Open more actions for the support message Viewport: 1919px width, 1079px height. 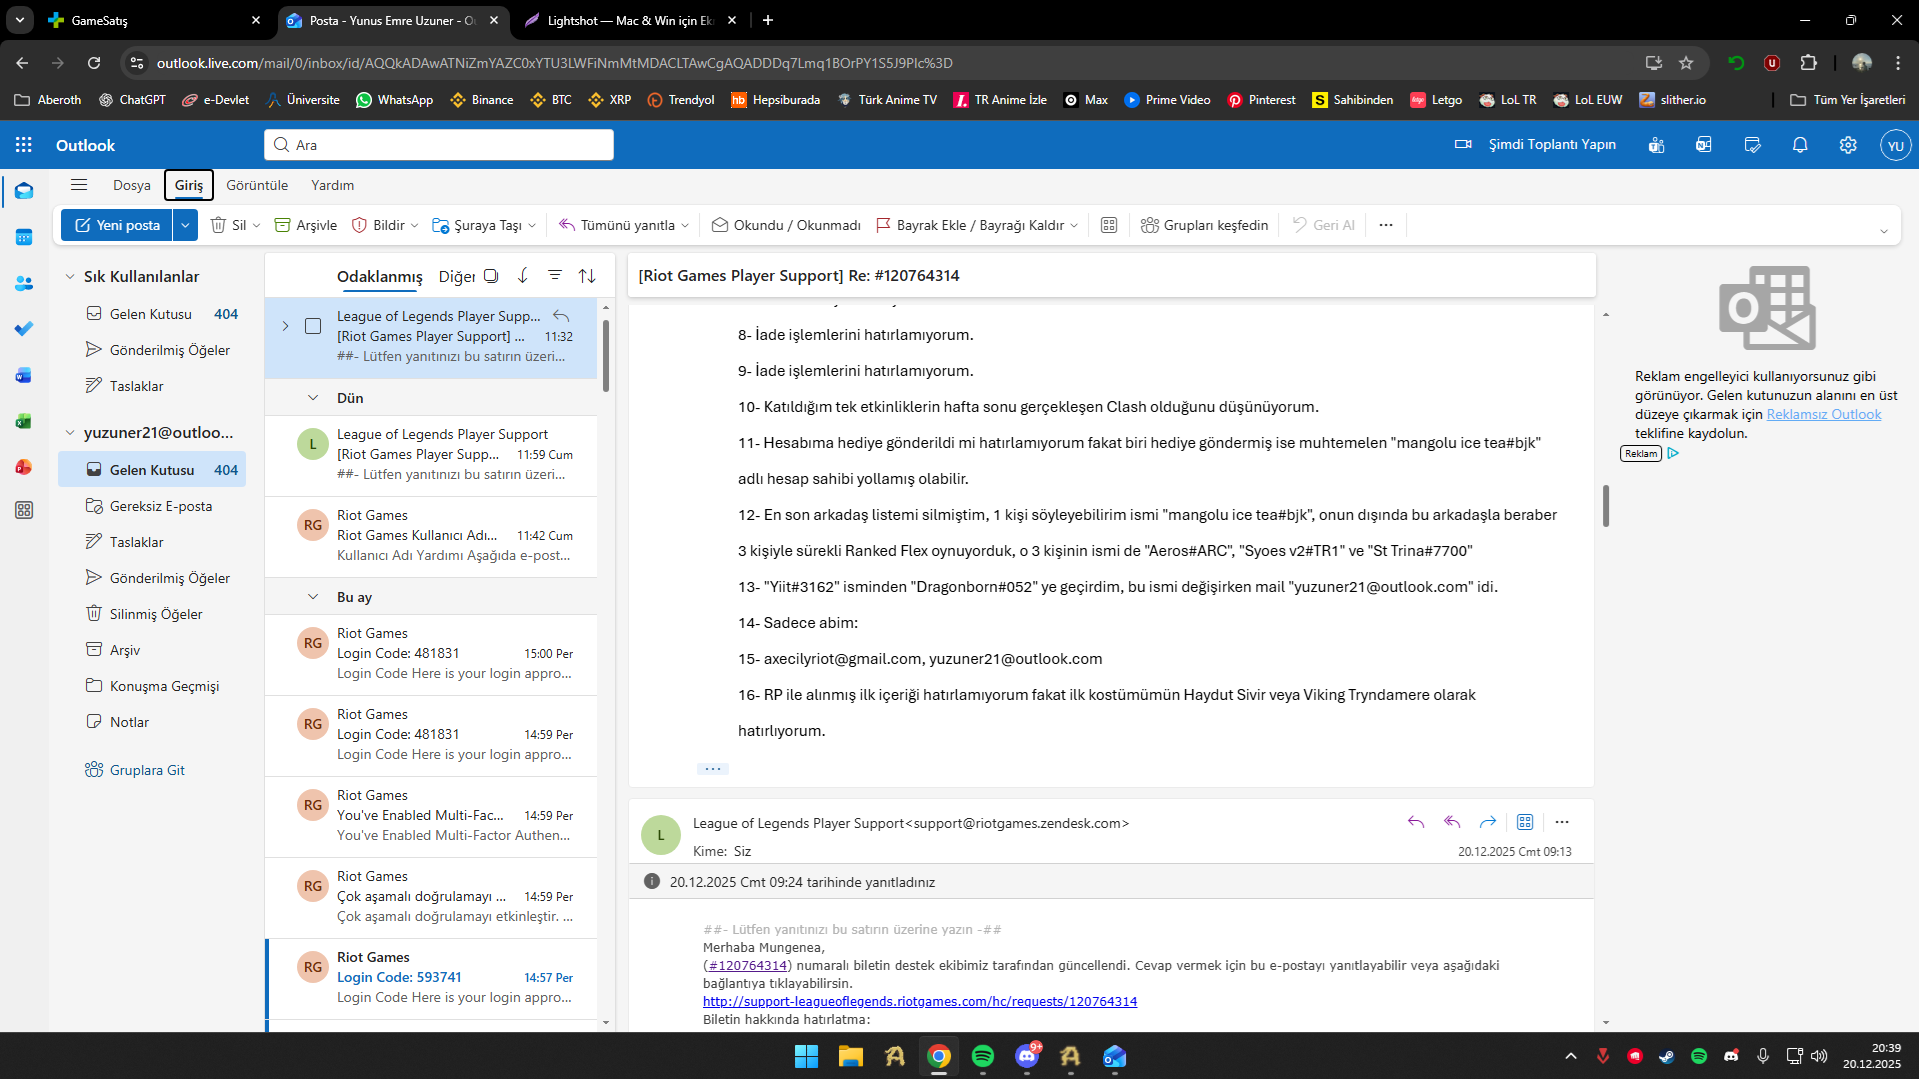tap(1562, 822)
